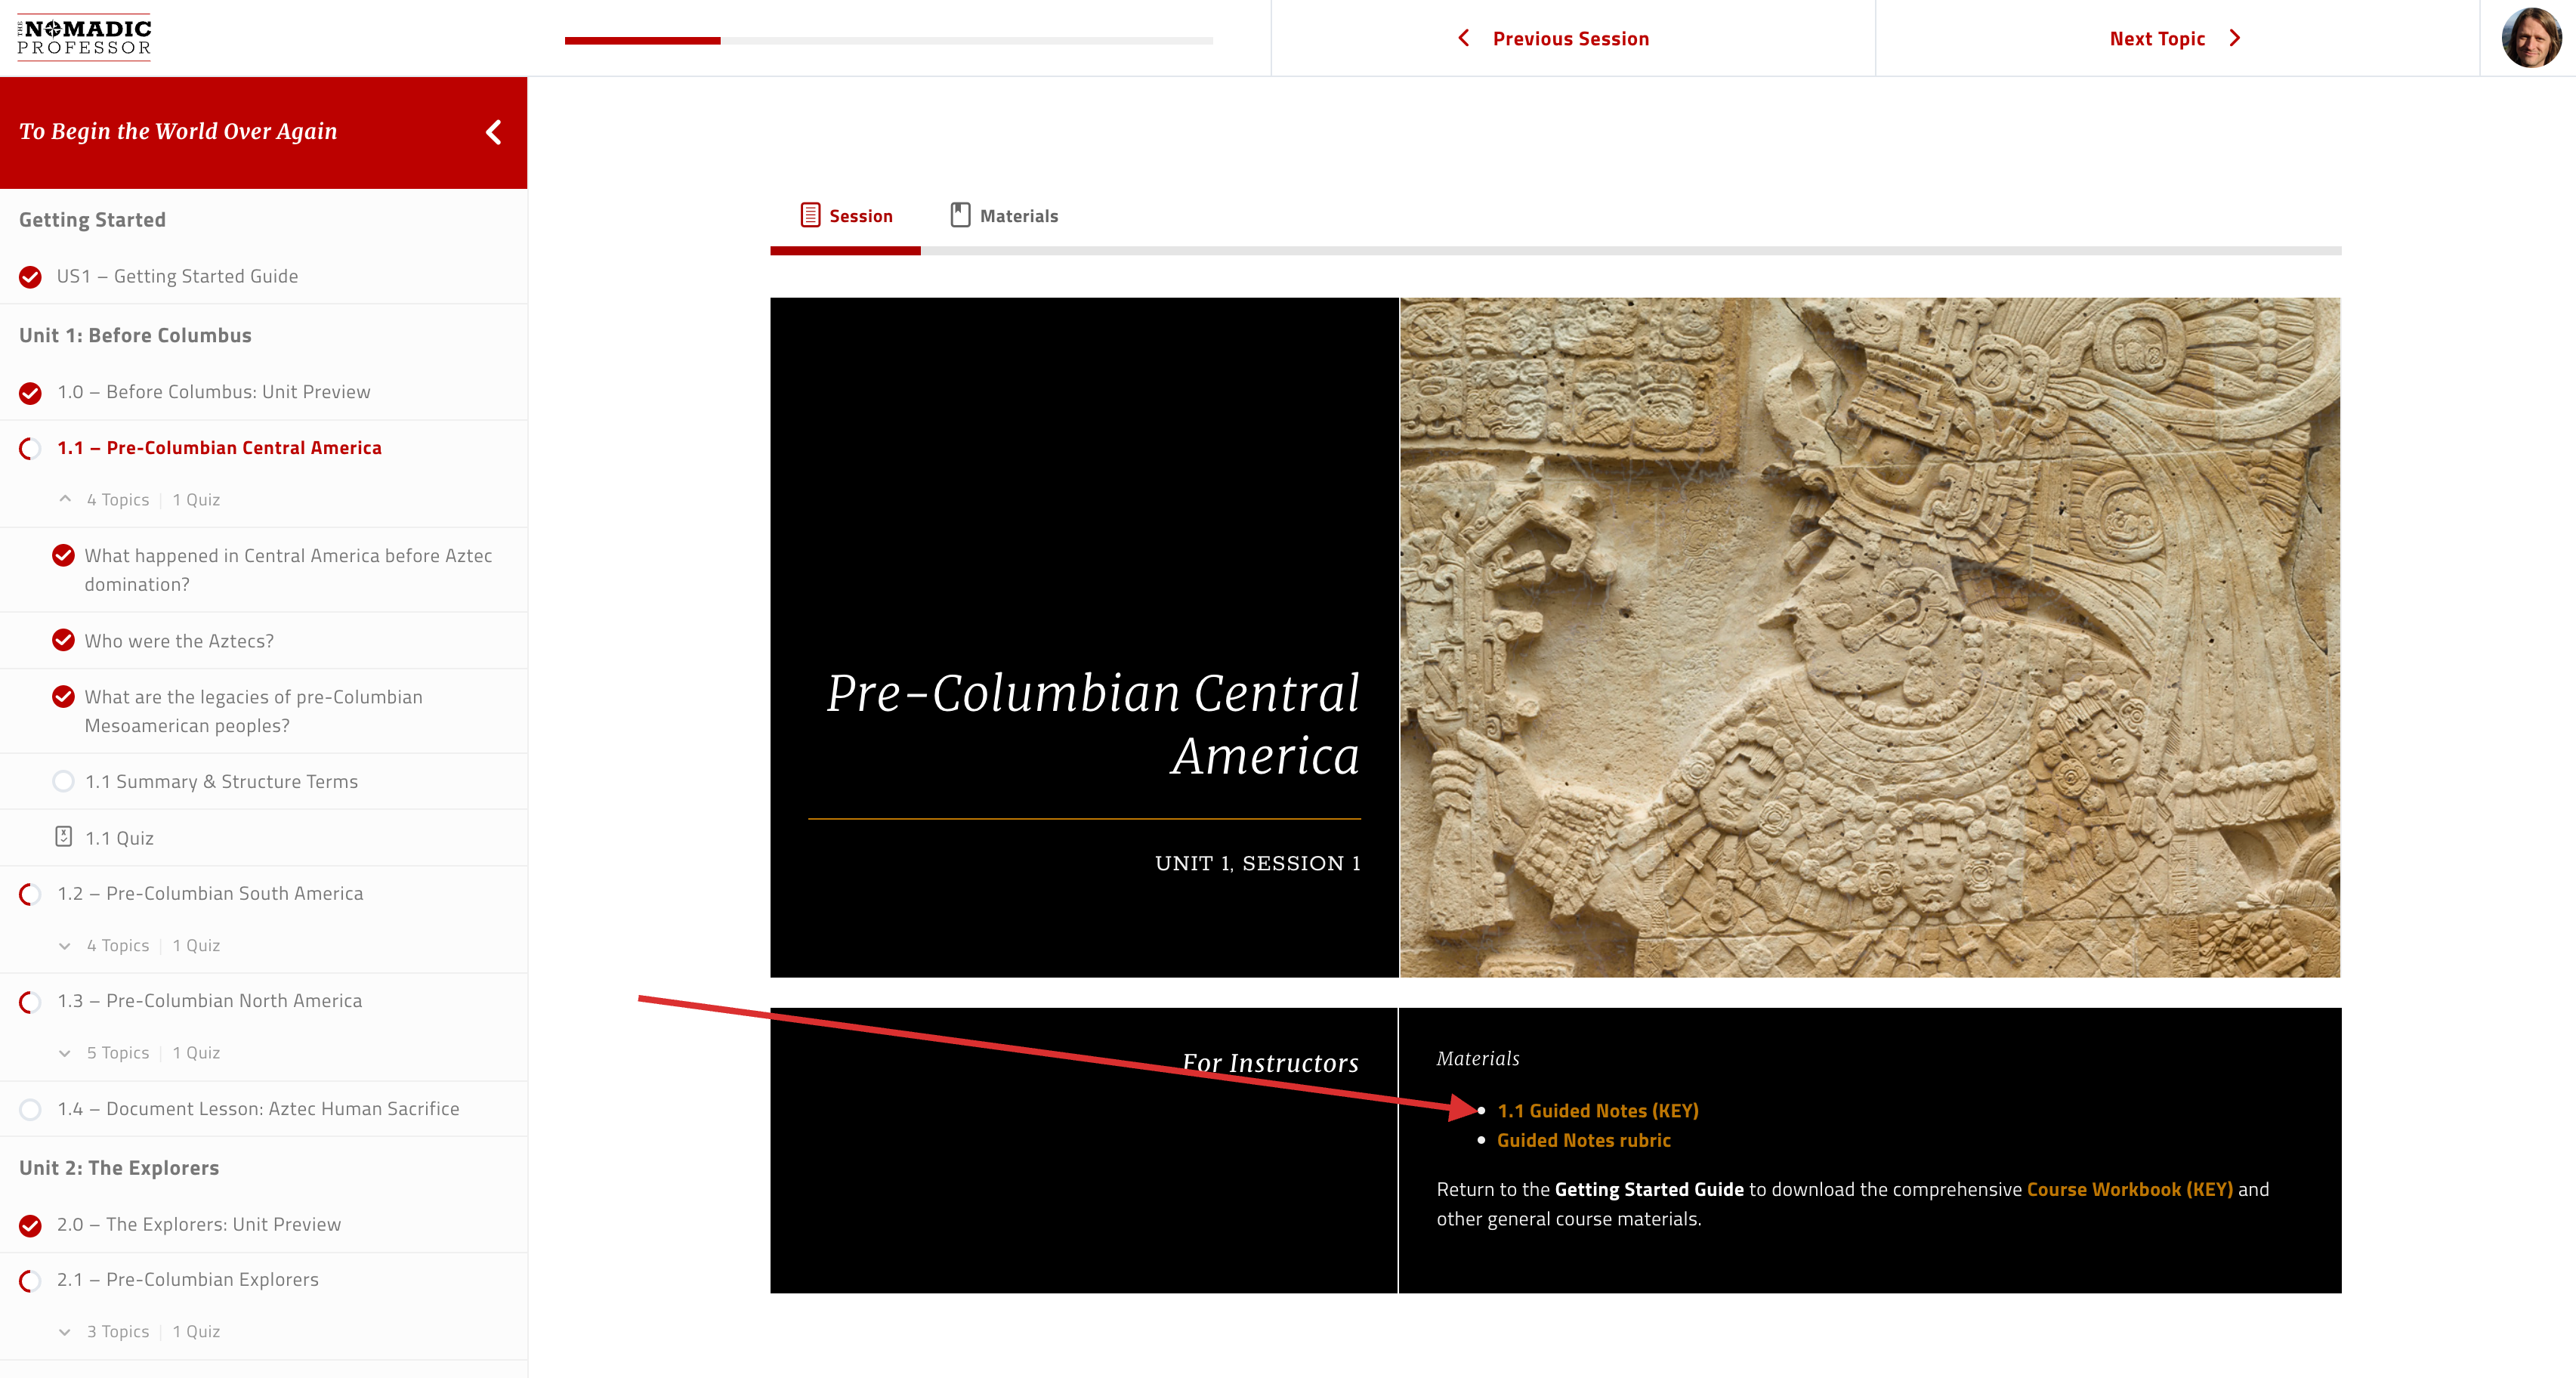Click progress circle for 1.2 Pre-Columbian South America
2576x1378 pixels.
(x=31, y=894)
